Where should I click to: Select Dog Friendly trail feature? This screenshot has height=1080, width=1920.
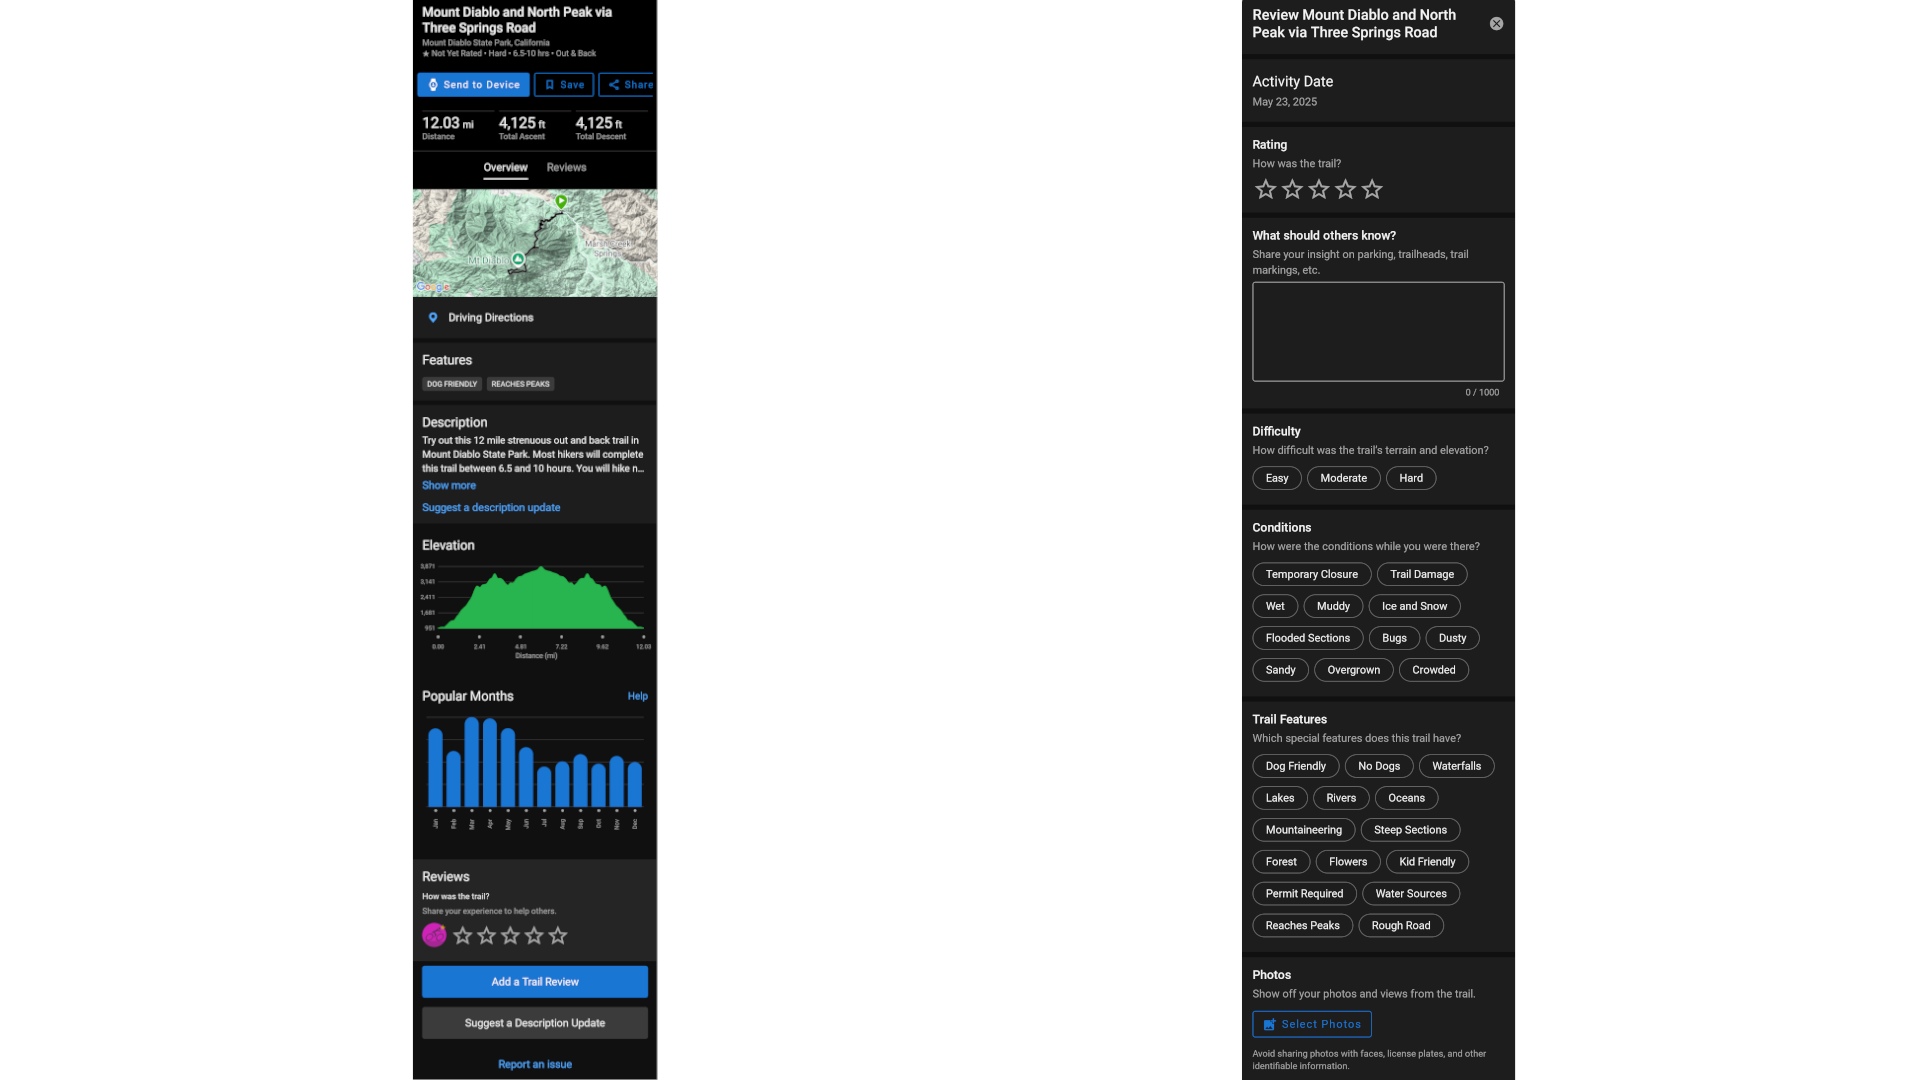pyautogui.click(x=1295, y=767)
